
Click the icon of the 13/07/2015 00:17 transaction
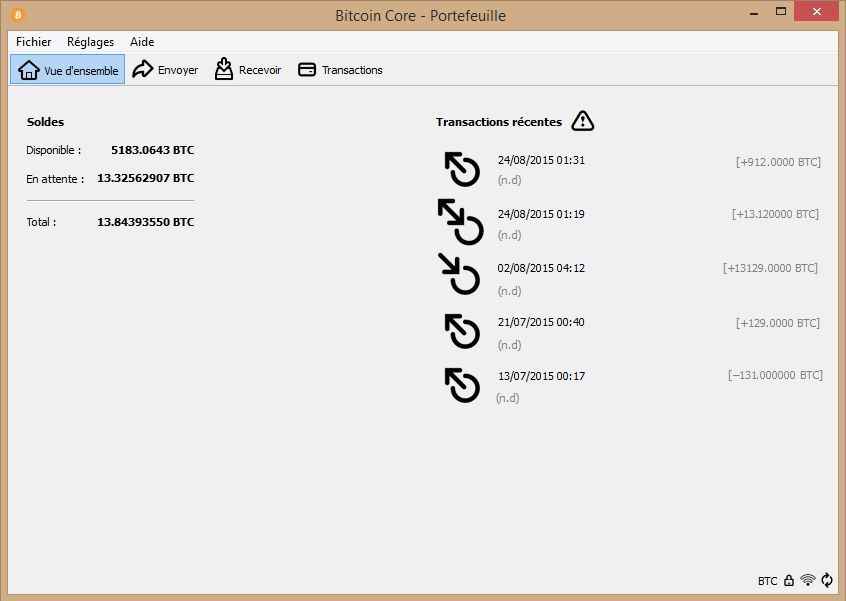[x=462, y=384]
